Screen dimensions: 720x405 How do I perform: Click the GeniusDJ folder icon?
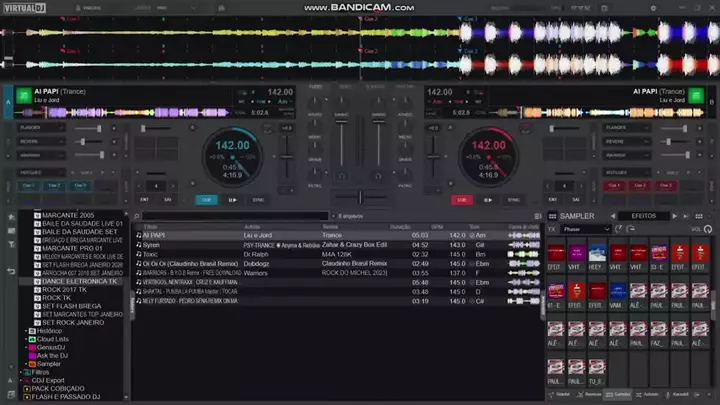(34, 348)
